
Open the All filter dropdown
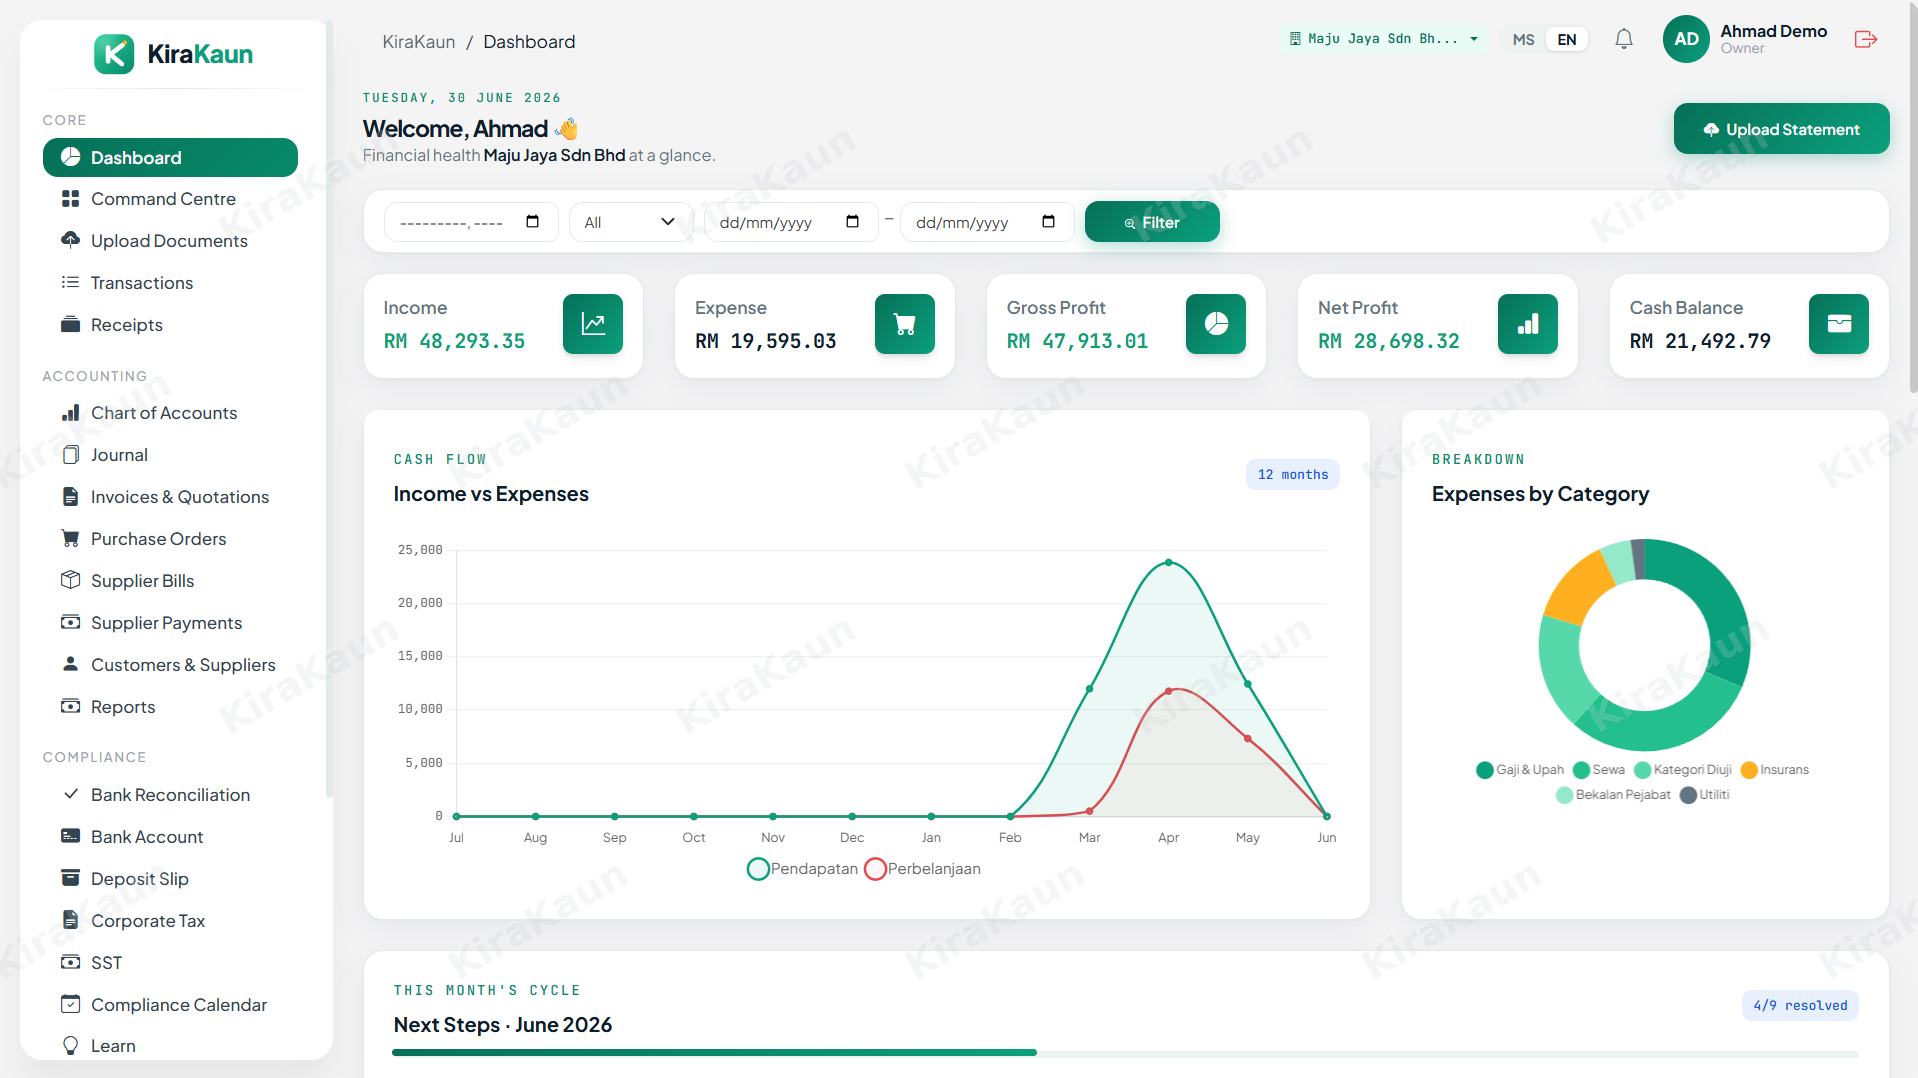631,222
